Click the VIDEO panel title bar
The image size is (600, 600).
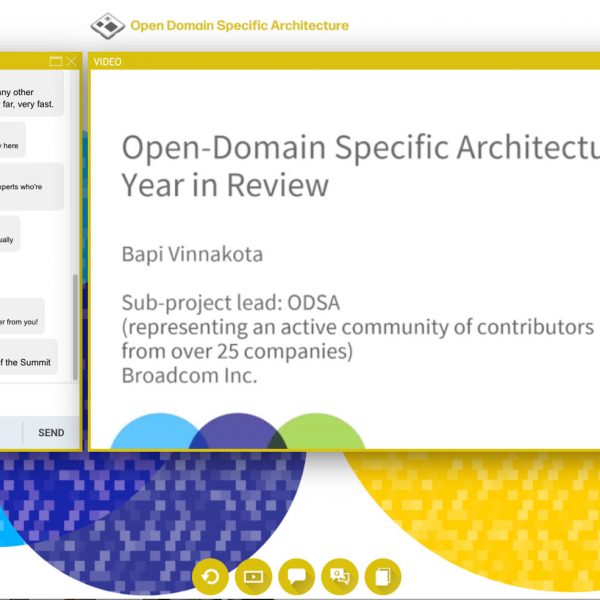(x=340, y=62)
